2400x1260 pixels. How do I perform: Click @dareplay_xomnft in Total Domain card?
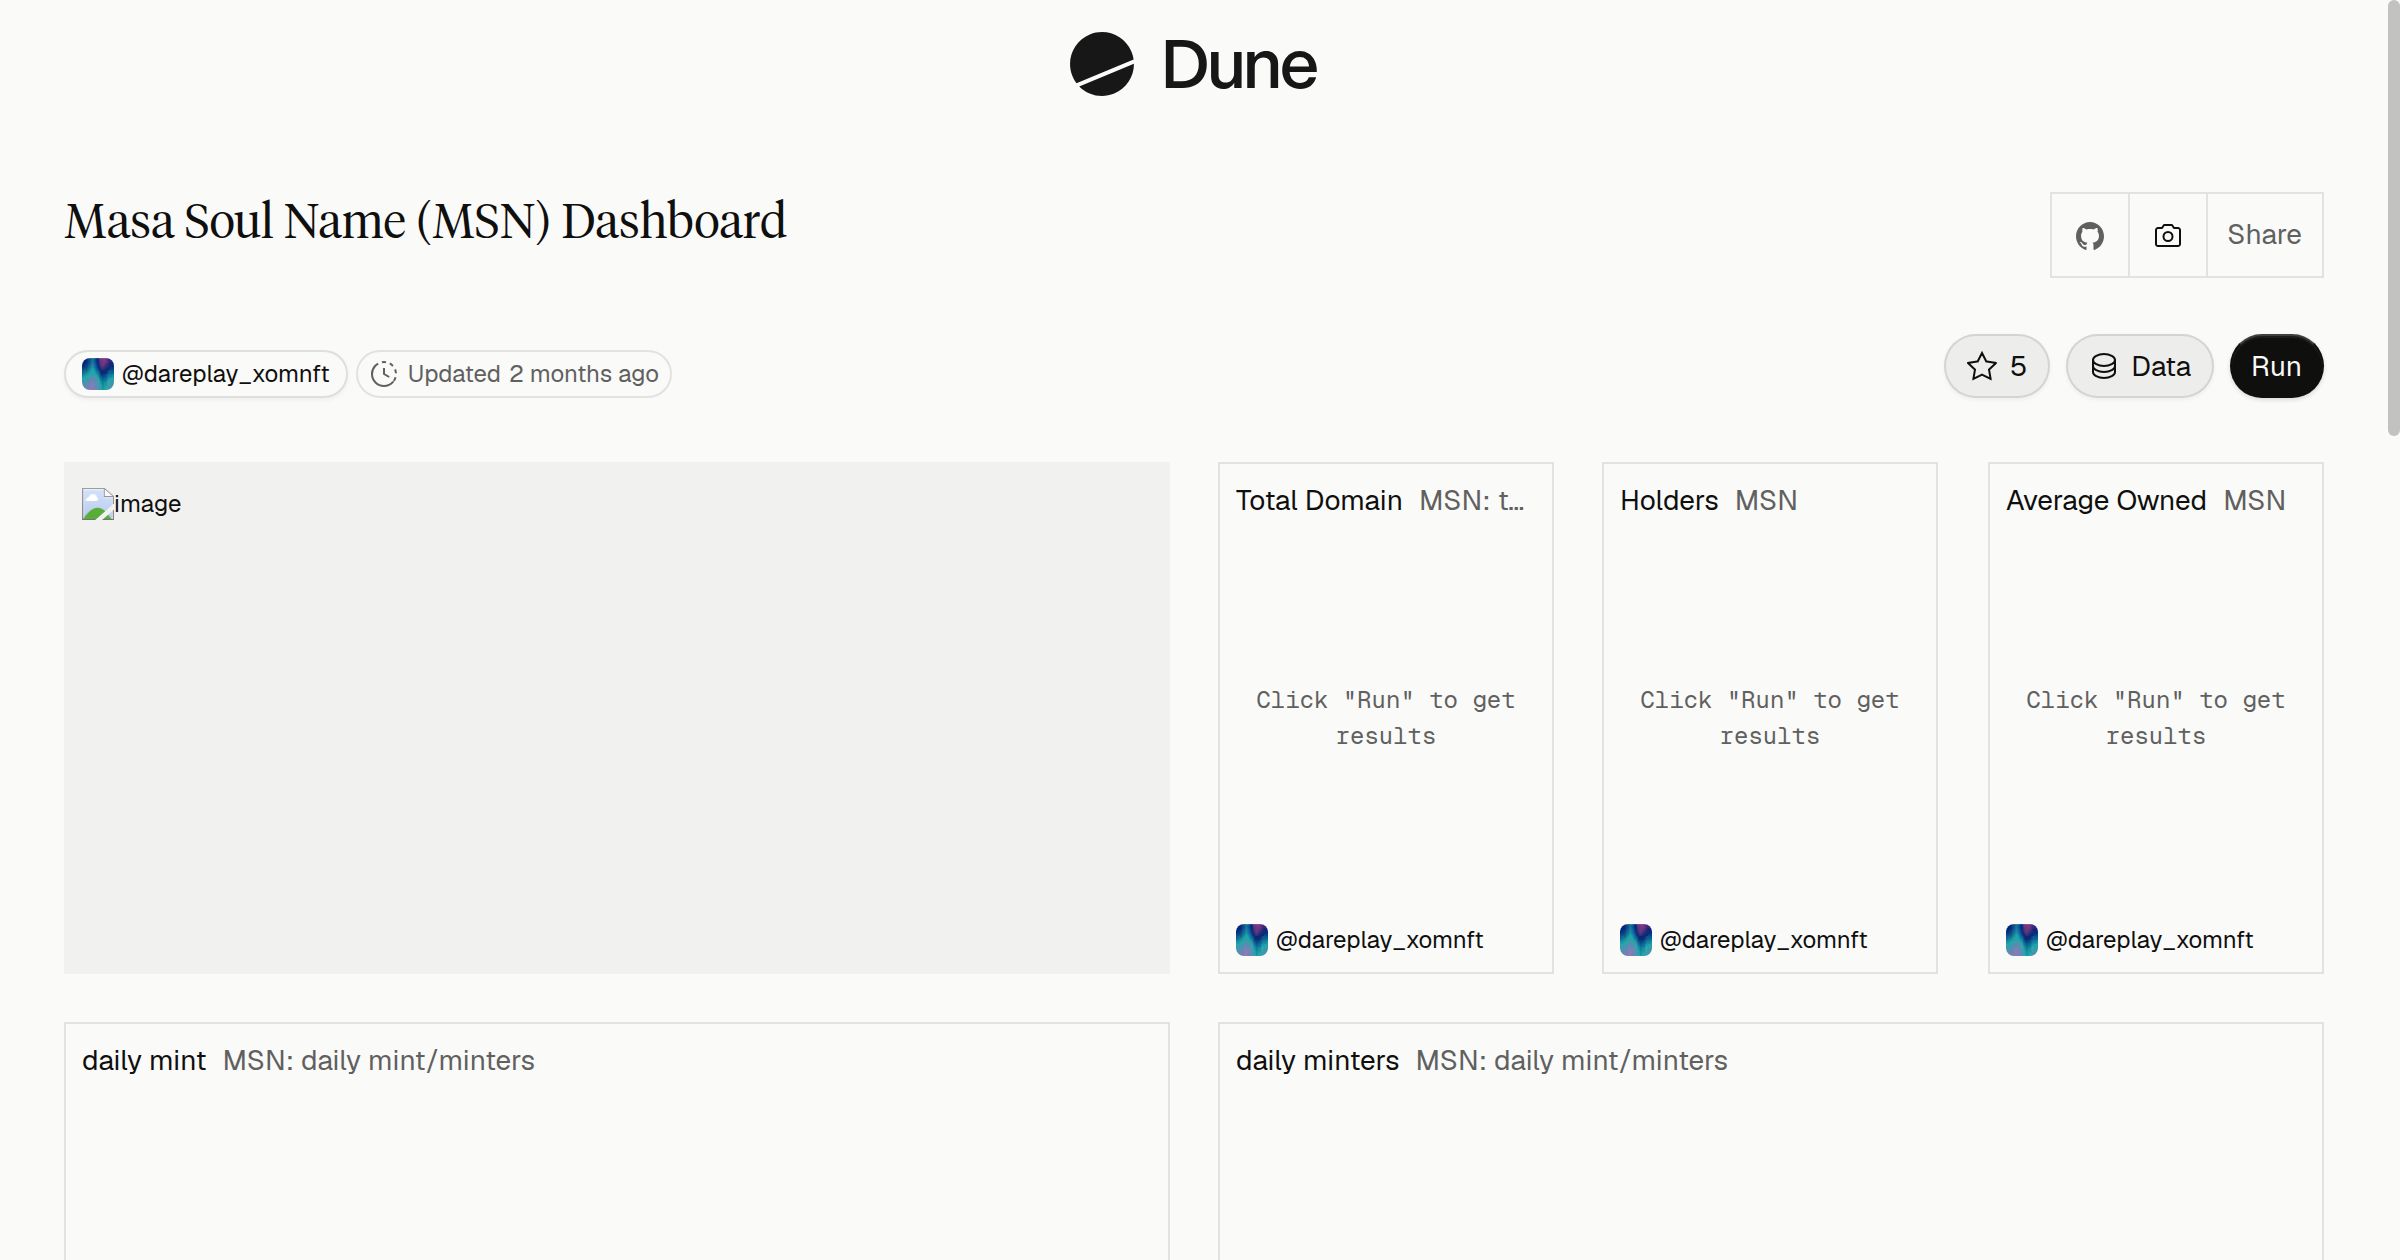pyautogui.click(x=1379, y=940)
